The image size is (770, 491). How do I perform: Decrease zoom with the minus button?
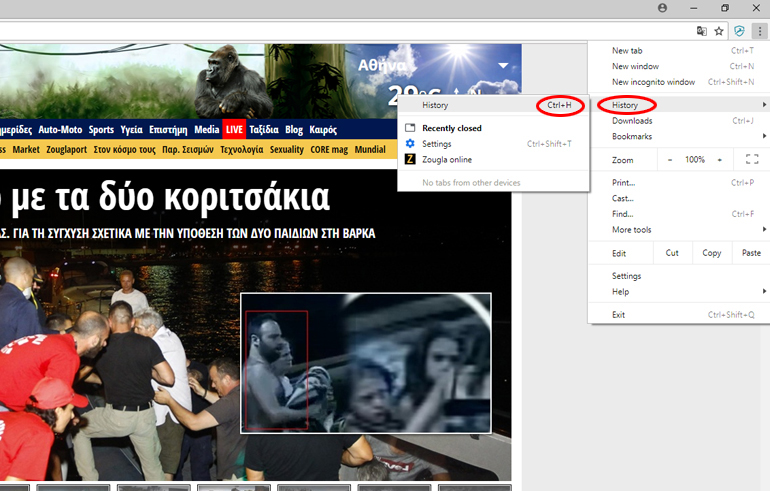point(670,160)
